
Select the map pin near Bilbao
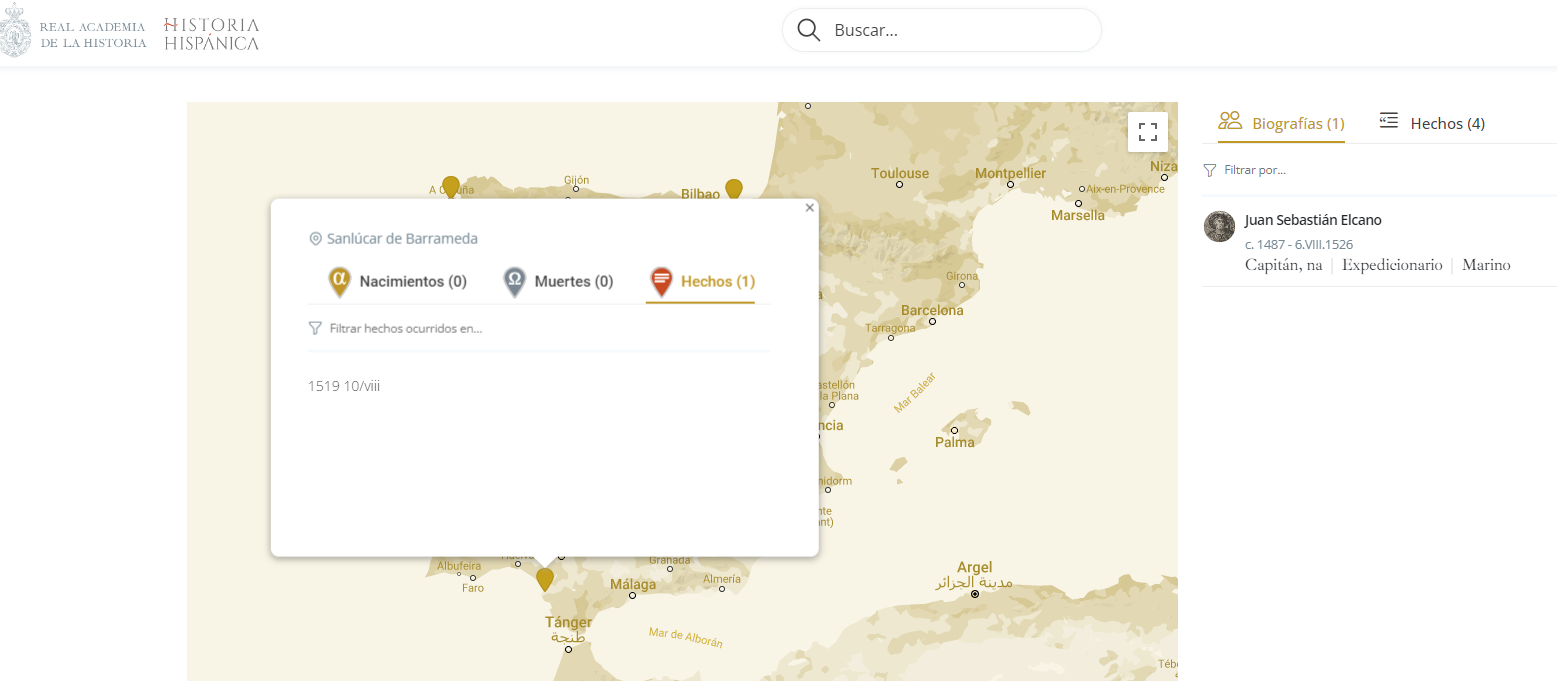(734, 190)
